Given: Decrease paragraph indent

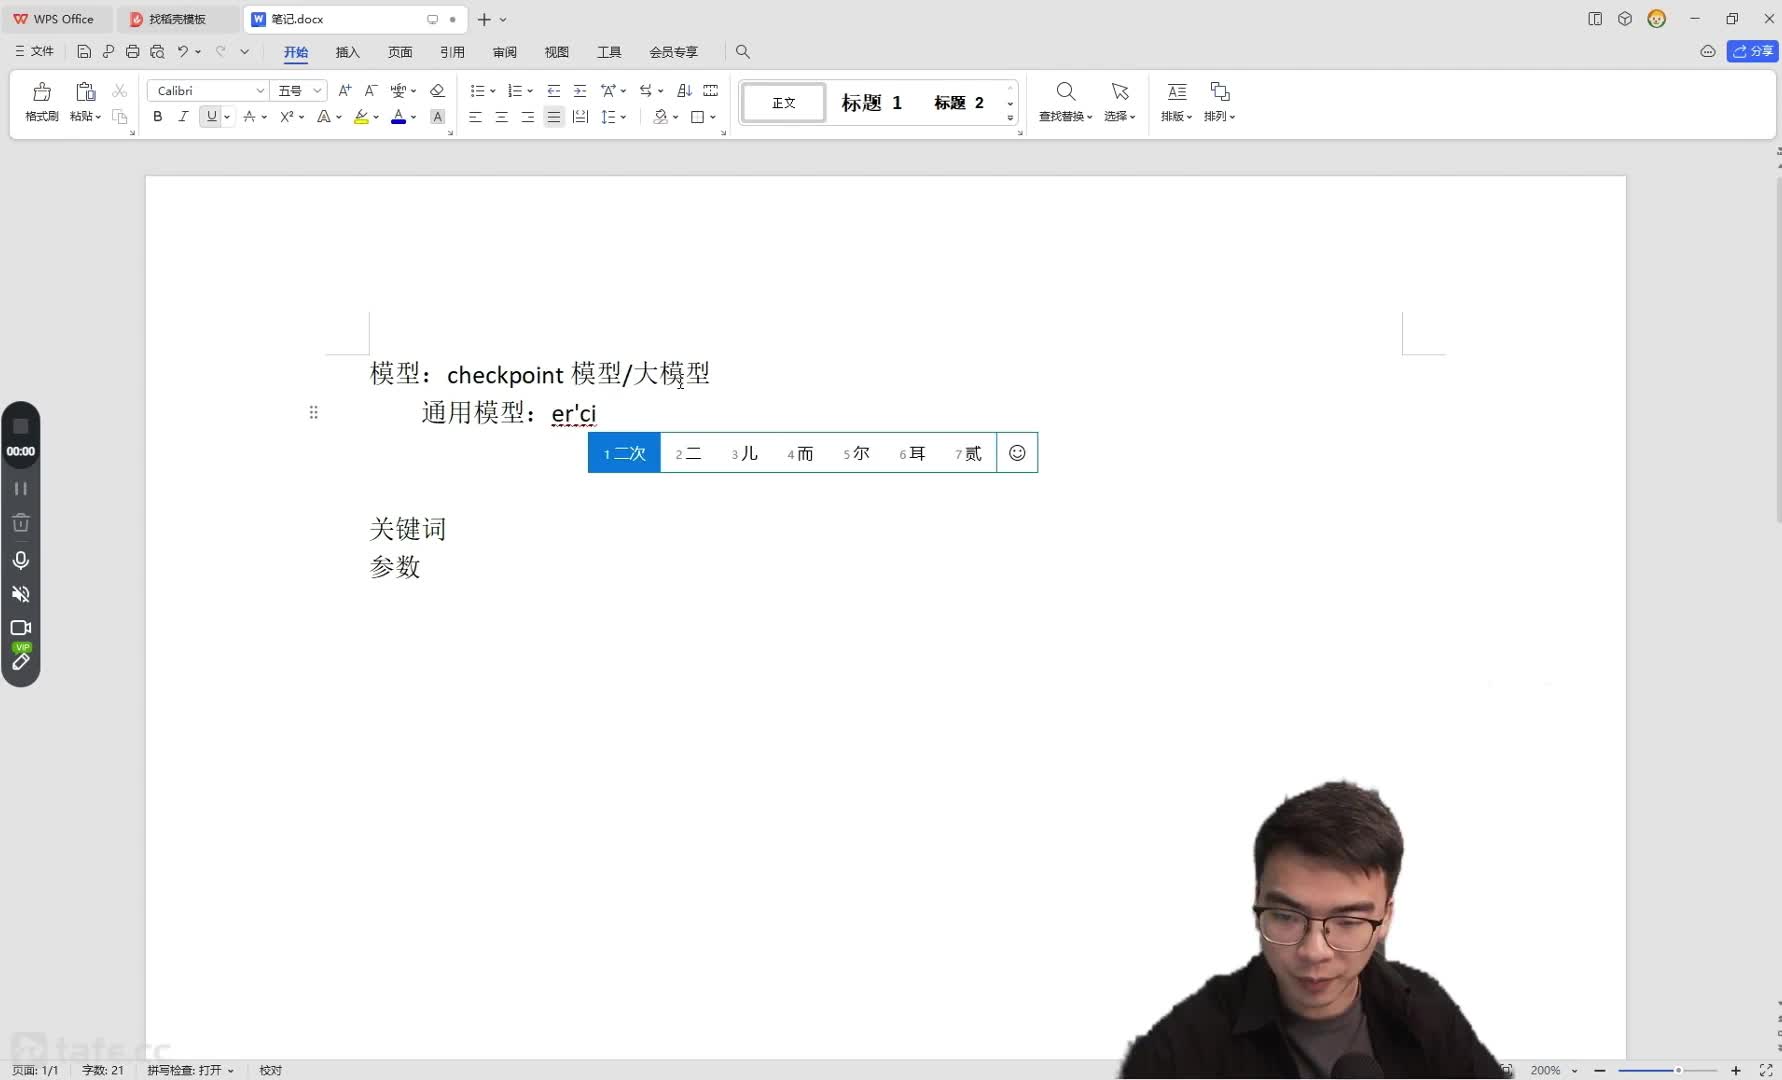Looking at the screenshot, I should pyautogui.click(x=554, y=90).
